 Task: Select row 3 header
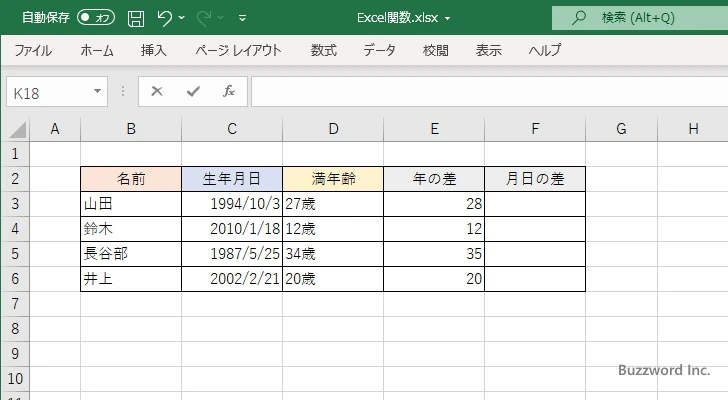[15, 204]
